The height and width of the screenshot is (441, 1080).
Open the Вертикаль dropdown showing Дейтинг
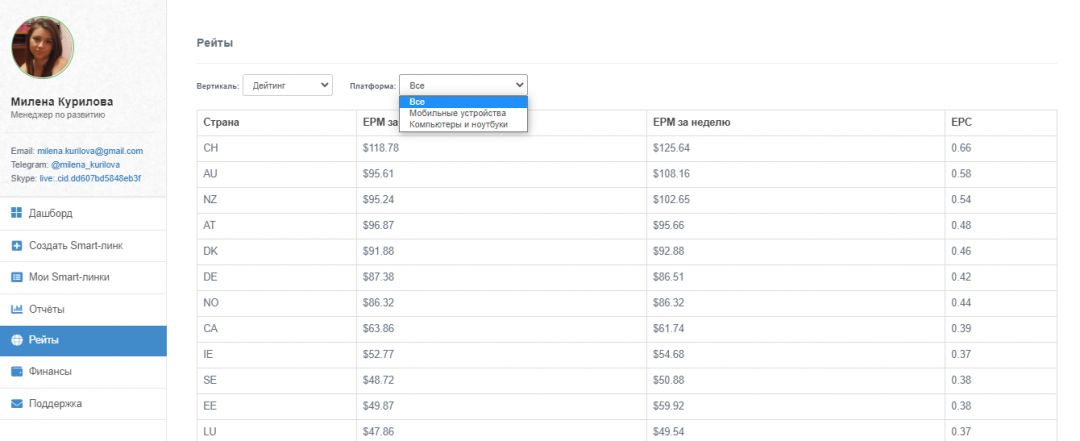click(290, 86)
